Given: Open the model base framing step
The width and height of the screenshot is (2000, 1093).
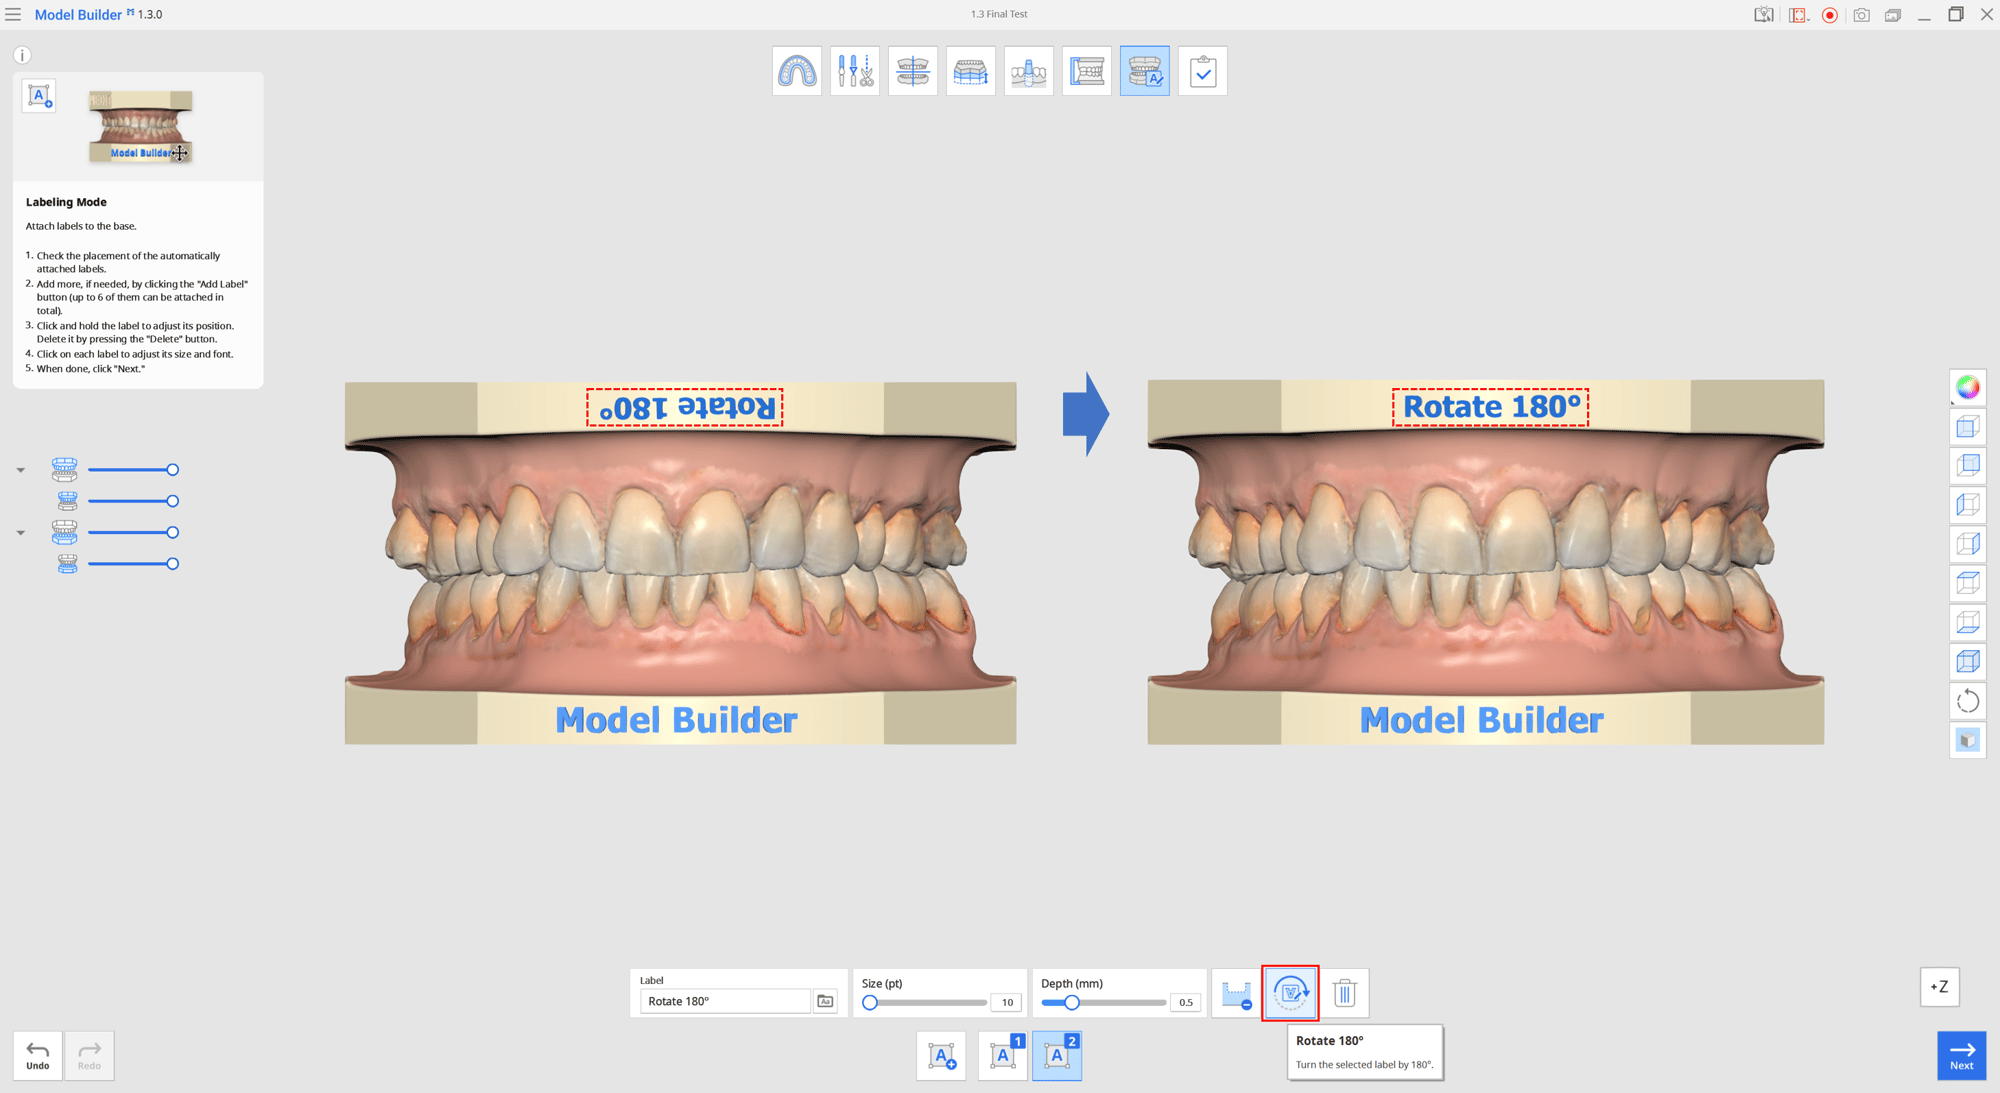Looking at the screenshot, I should (x=1087, y=71).
